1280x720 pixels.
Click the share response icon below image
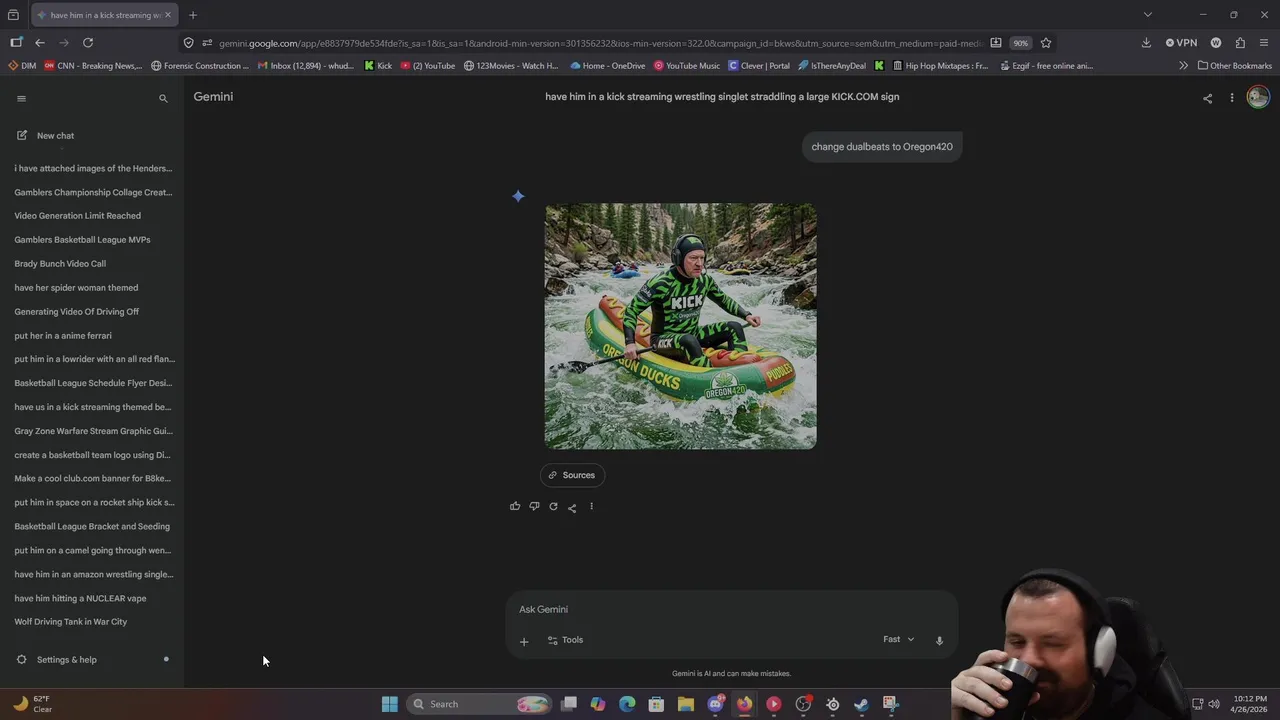pyautogui.click(x=572, y=507)
